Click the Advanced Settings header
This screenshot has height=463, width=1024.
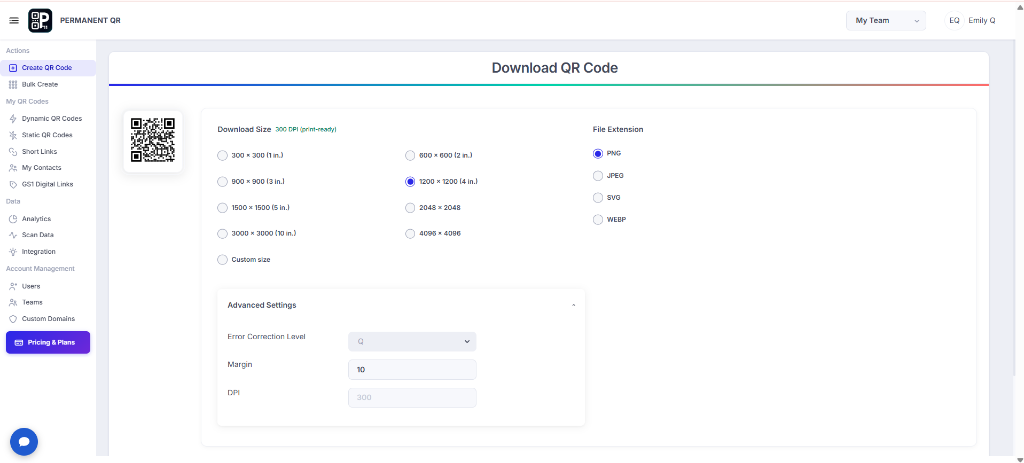coord(401,306)
